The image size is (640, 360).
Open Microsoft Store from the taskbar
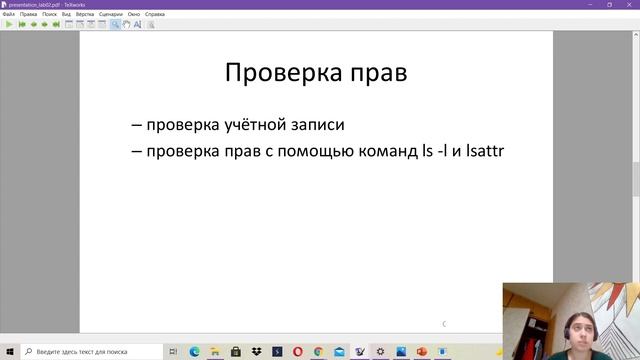(236, 351)
